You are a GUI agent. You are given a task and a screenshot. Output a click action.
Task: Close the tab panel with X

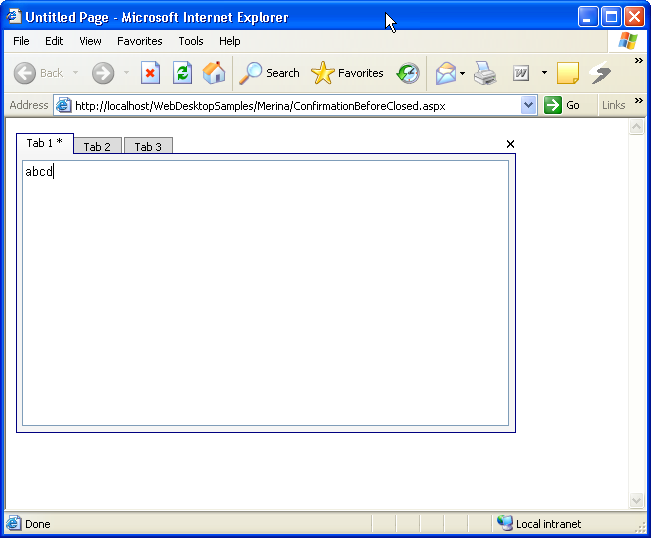(510, 144)
